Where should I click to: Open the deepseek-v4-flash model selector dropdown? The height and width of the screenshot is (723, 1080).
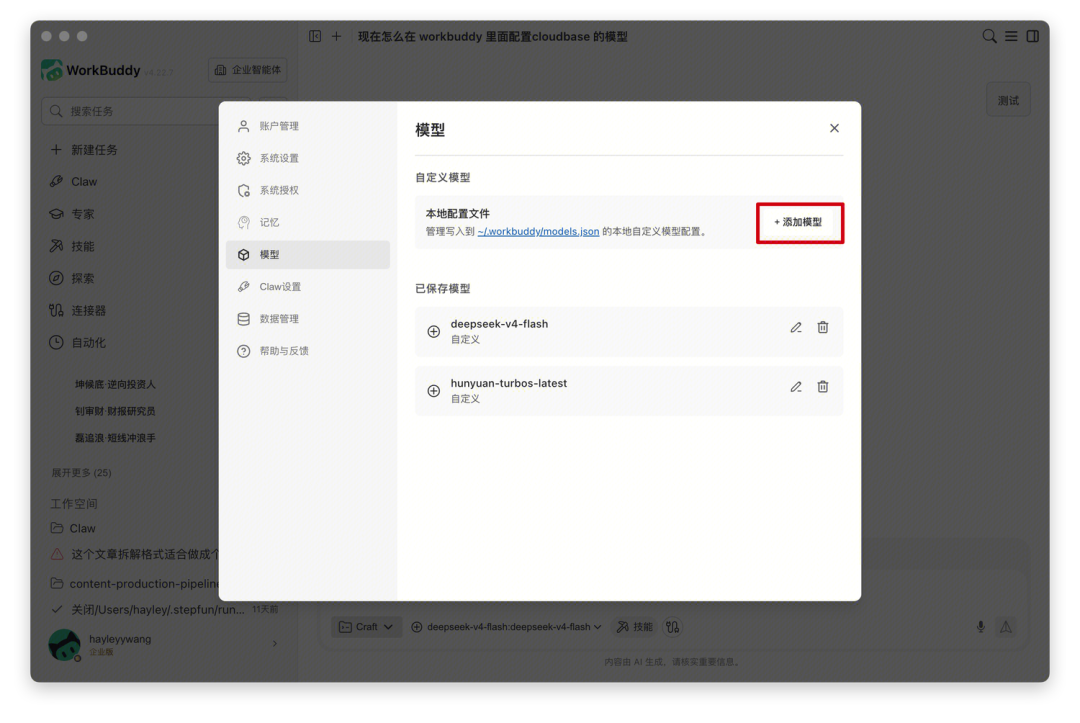pyautogui.click(x=506, y=627)
